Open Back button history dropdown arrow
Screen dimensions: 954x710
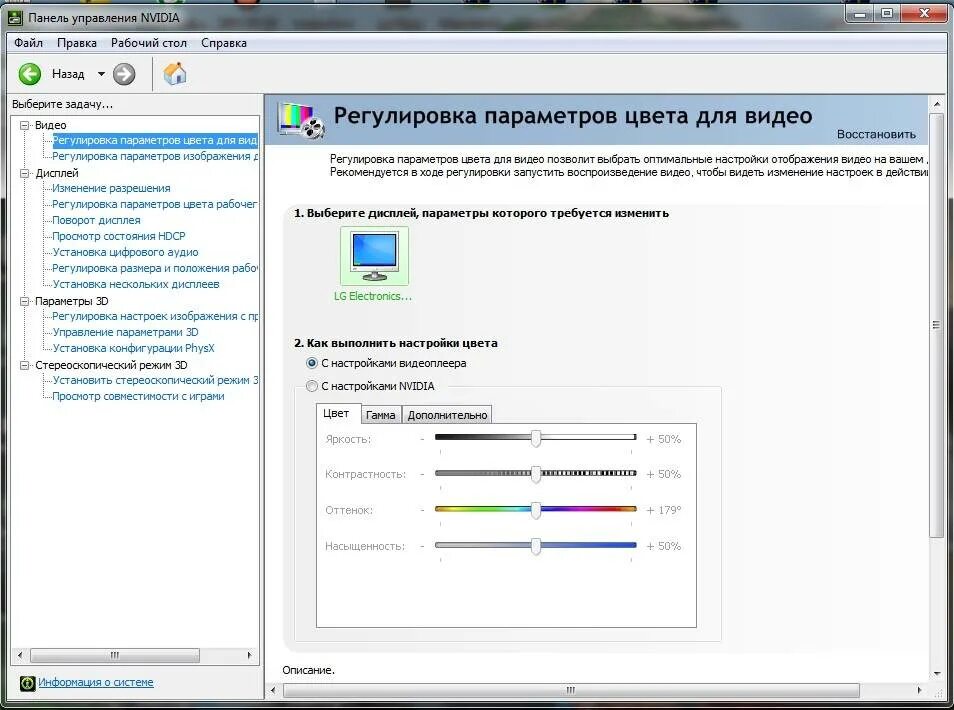pos(101,74)
